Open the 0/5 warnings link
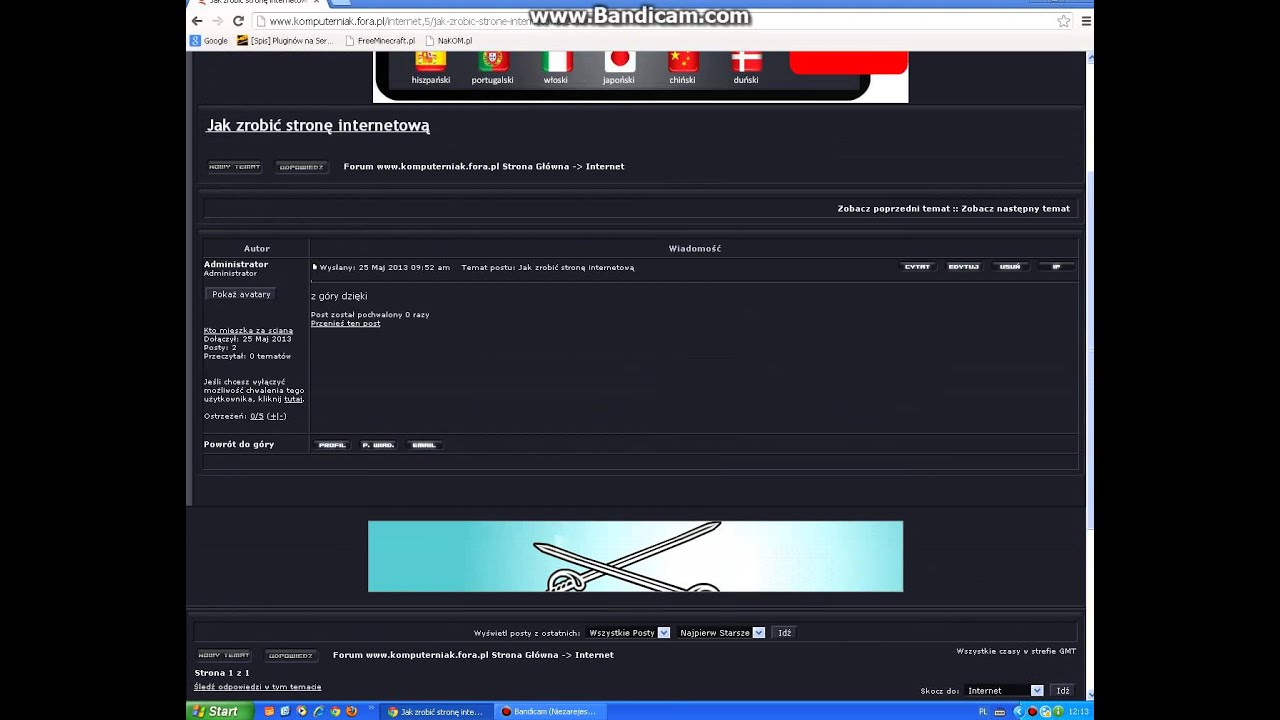1280x720 pixels. click(x=257, y=416)
